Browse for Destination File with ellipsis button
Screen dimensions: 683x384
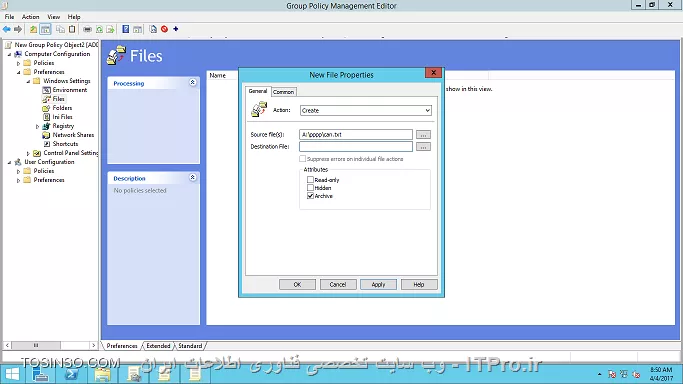[423, 147]
